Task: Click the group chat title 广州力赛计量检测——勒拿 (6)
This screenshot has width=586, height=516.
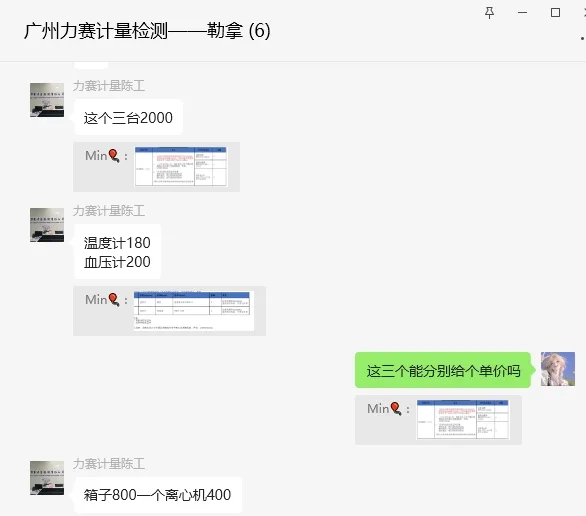Action: pos(147,31)
